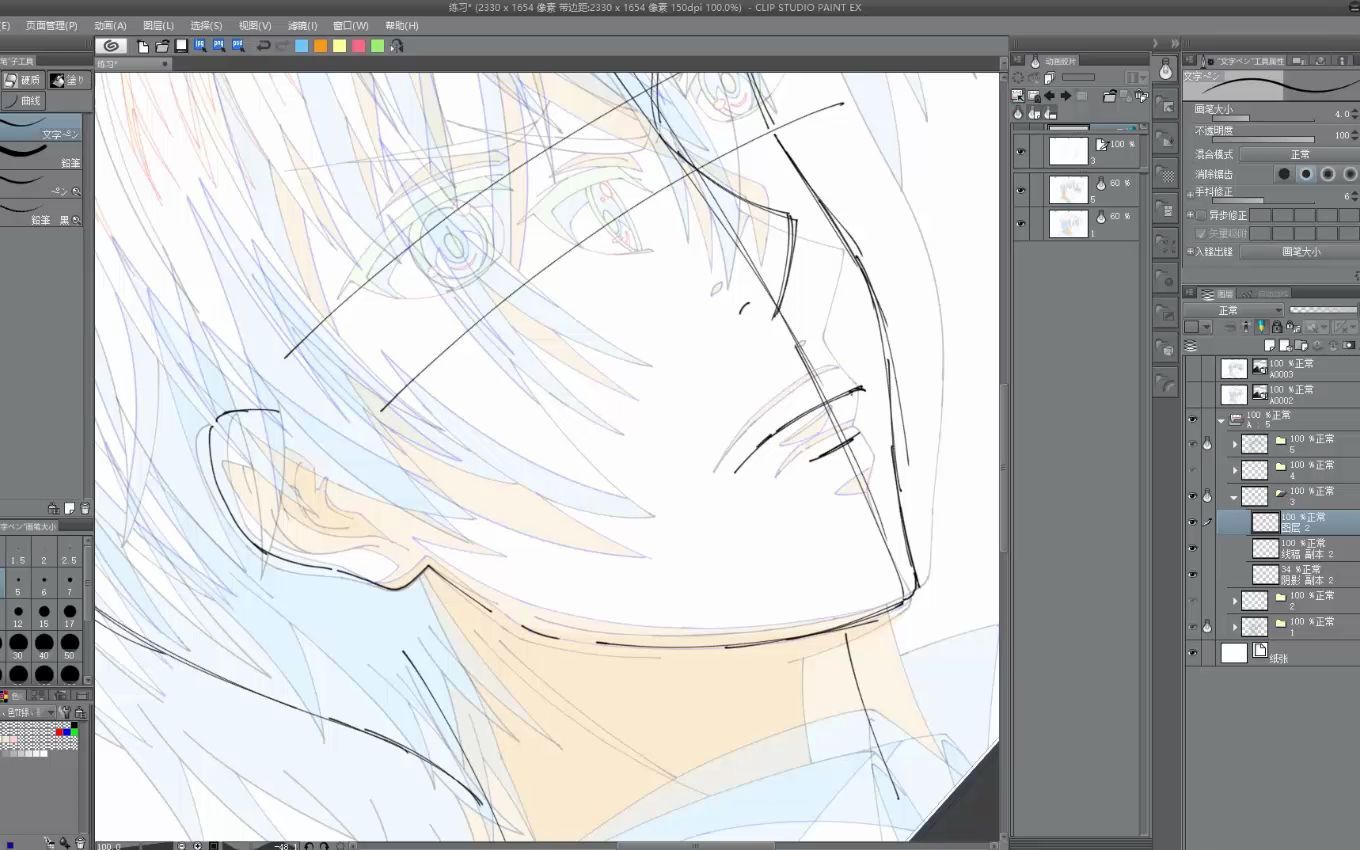The image size is (1360, 850).
Task: Adjust the 画笔大小 brush size slider
Action: pos(1265,118)
